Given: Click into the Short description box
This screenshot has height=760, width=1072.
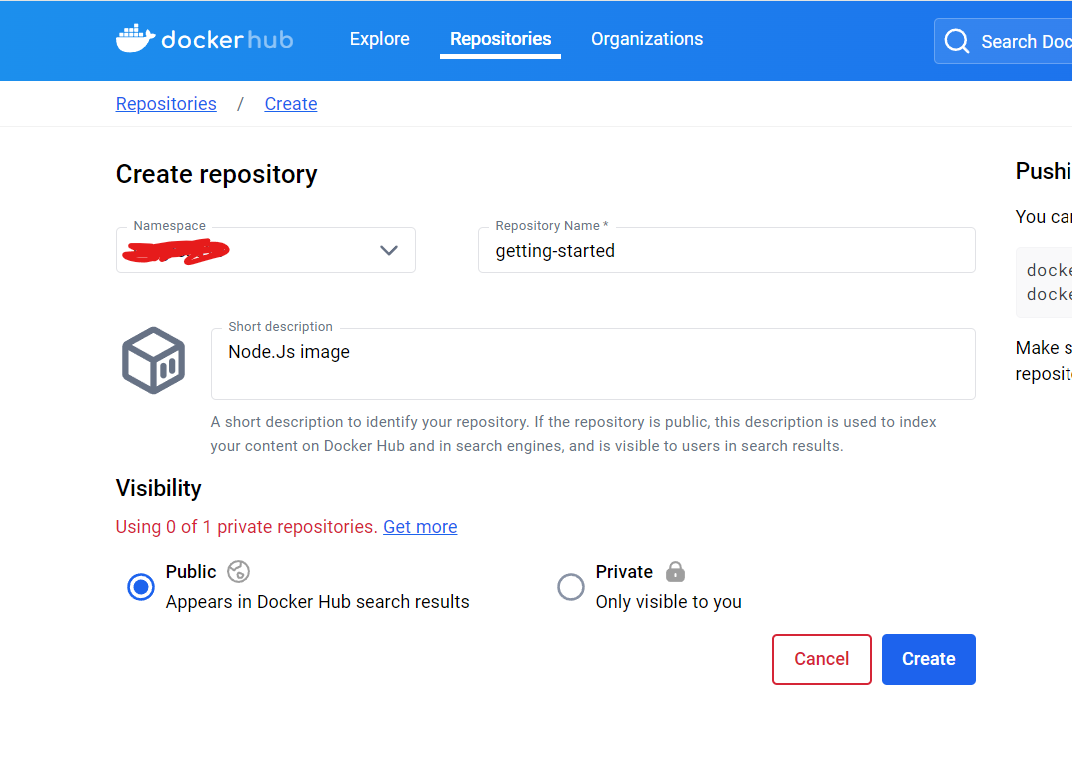Looking at the screenshot, I should (592, 364).
